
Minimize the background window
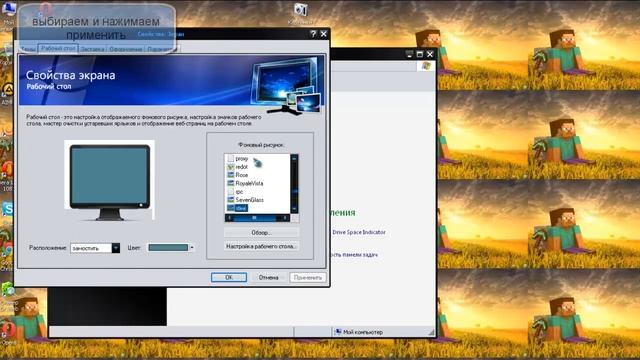pyautogui.click(x=410, y=54)
